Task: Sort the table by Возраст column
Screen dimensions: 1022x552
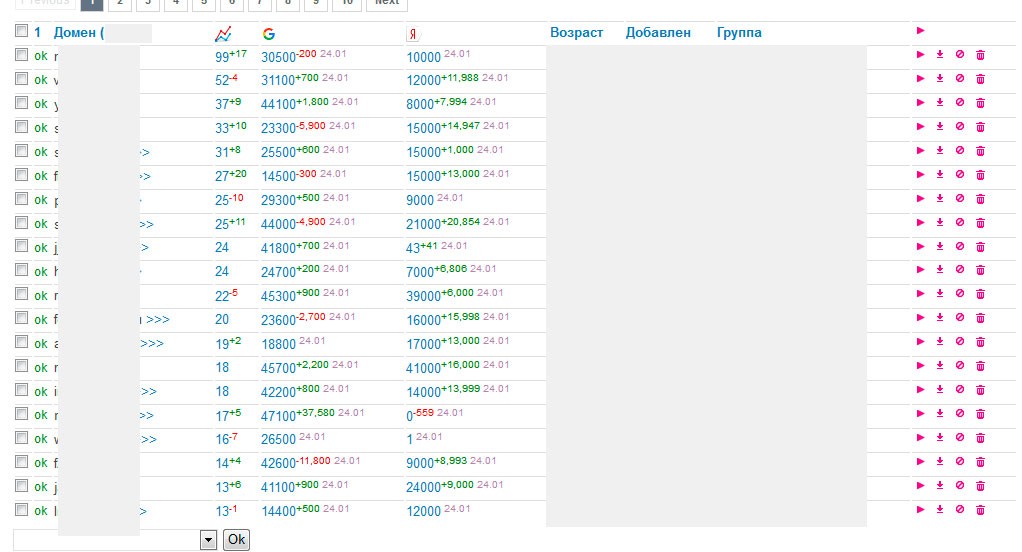Action: coord(576,33)
